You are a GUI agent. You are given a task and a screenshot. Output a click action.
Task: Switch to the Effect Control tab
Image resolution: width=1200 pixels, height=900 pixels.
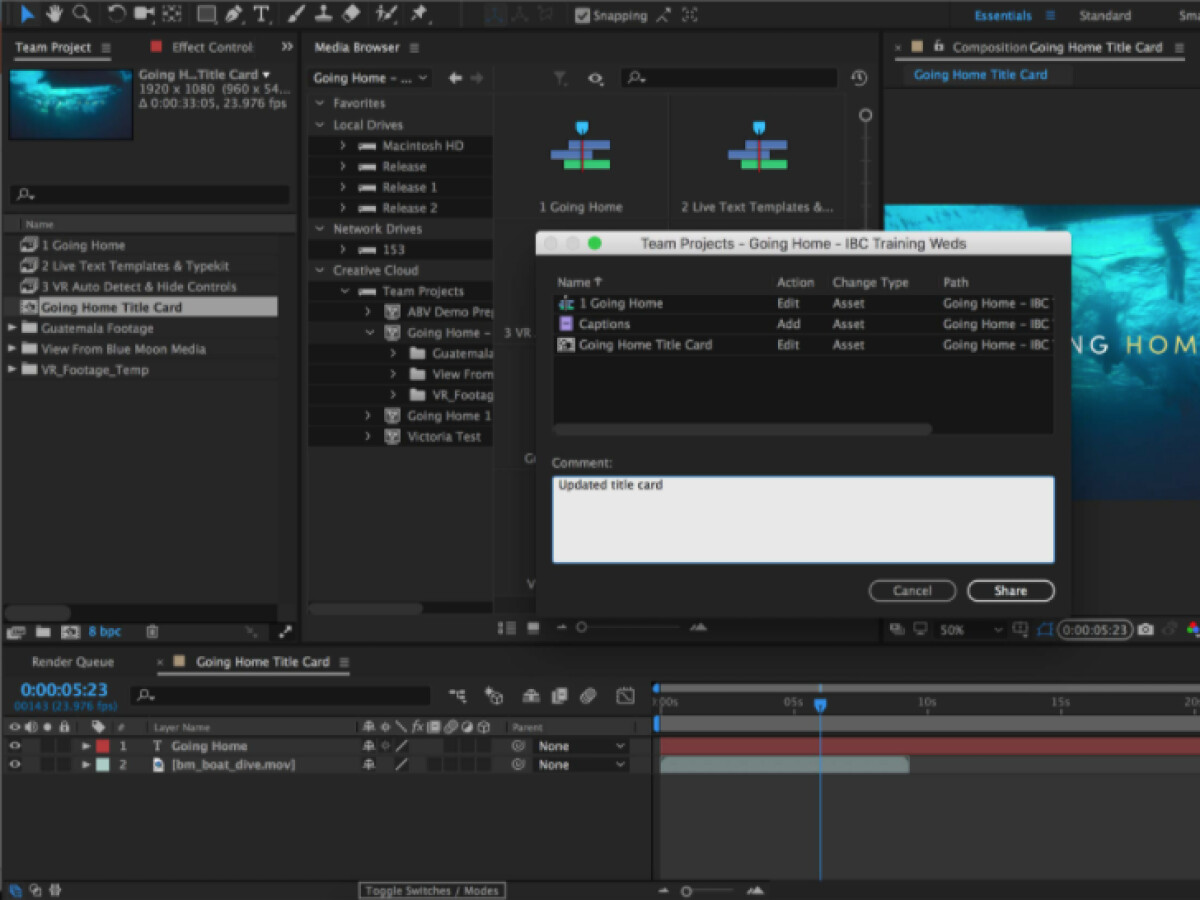click(x=212, y=47)
